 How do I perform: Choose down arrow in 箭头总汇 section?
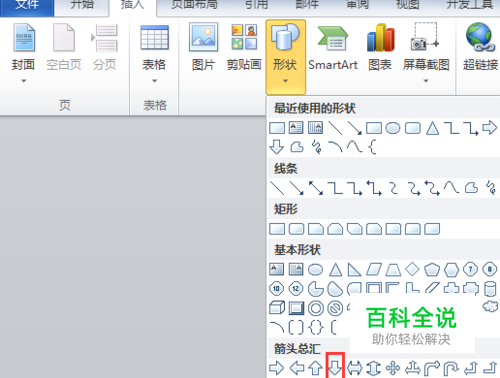(335, 368)
